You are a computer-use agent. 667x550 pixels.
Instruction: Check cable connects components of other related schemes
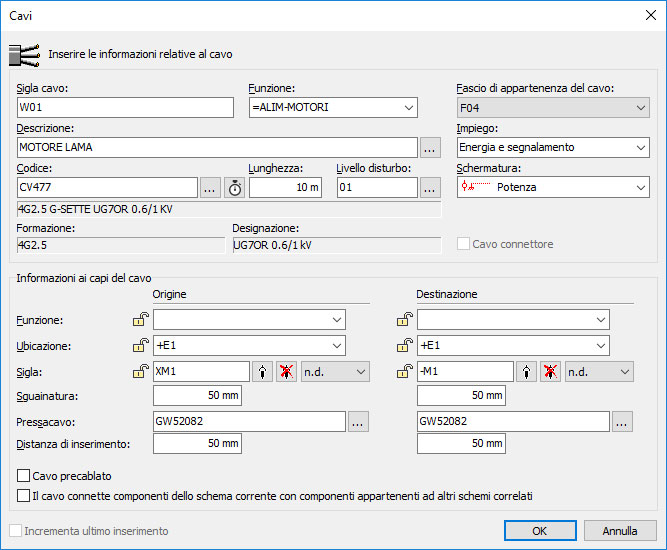coord(23,496)
